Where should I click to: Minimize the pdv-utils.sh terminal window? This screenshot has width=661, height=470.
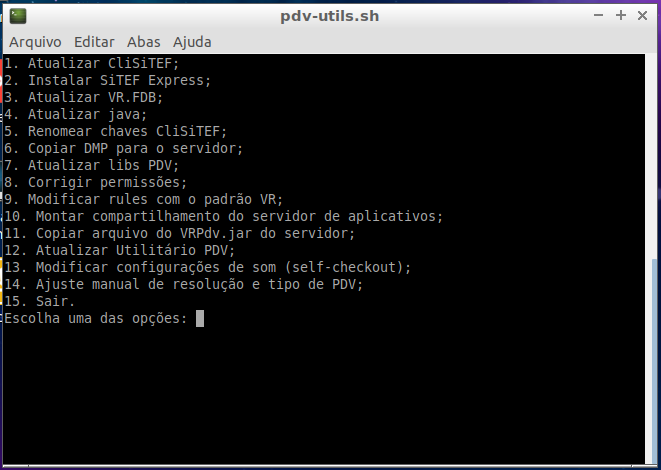tap(600, 16)
